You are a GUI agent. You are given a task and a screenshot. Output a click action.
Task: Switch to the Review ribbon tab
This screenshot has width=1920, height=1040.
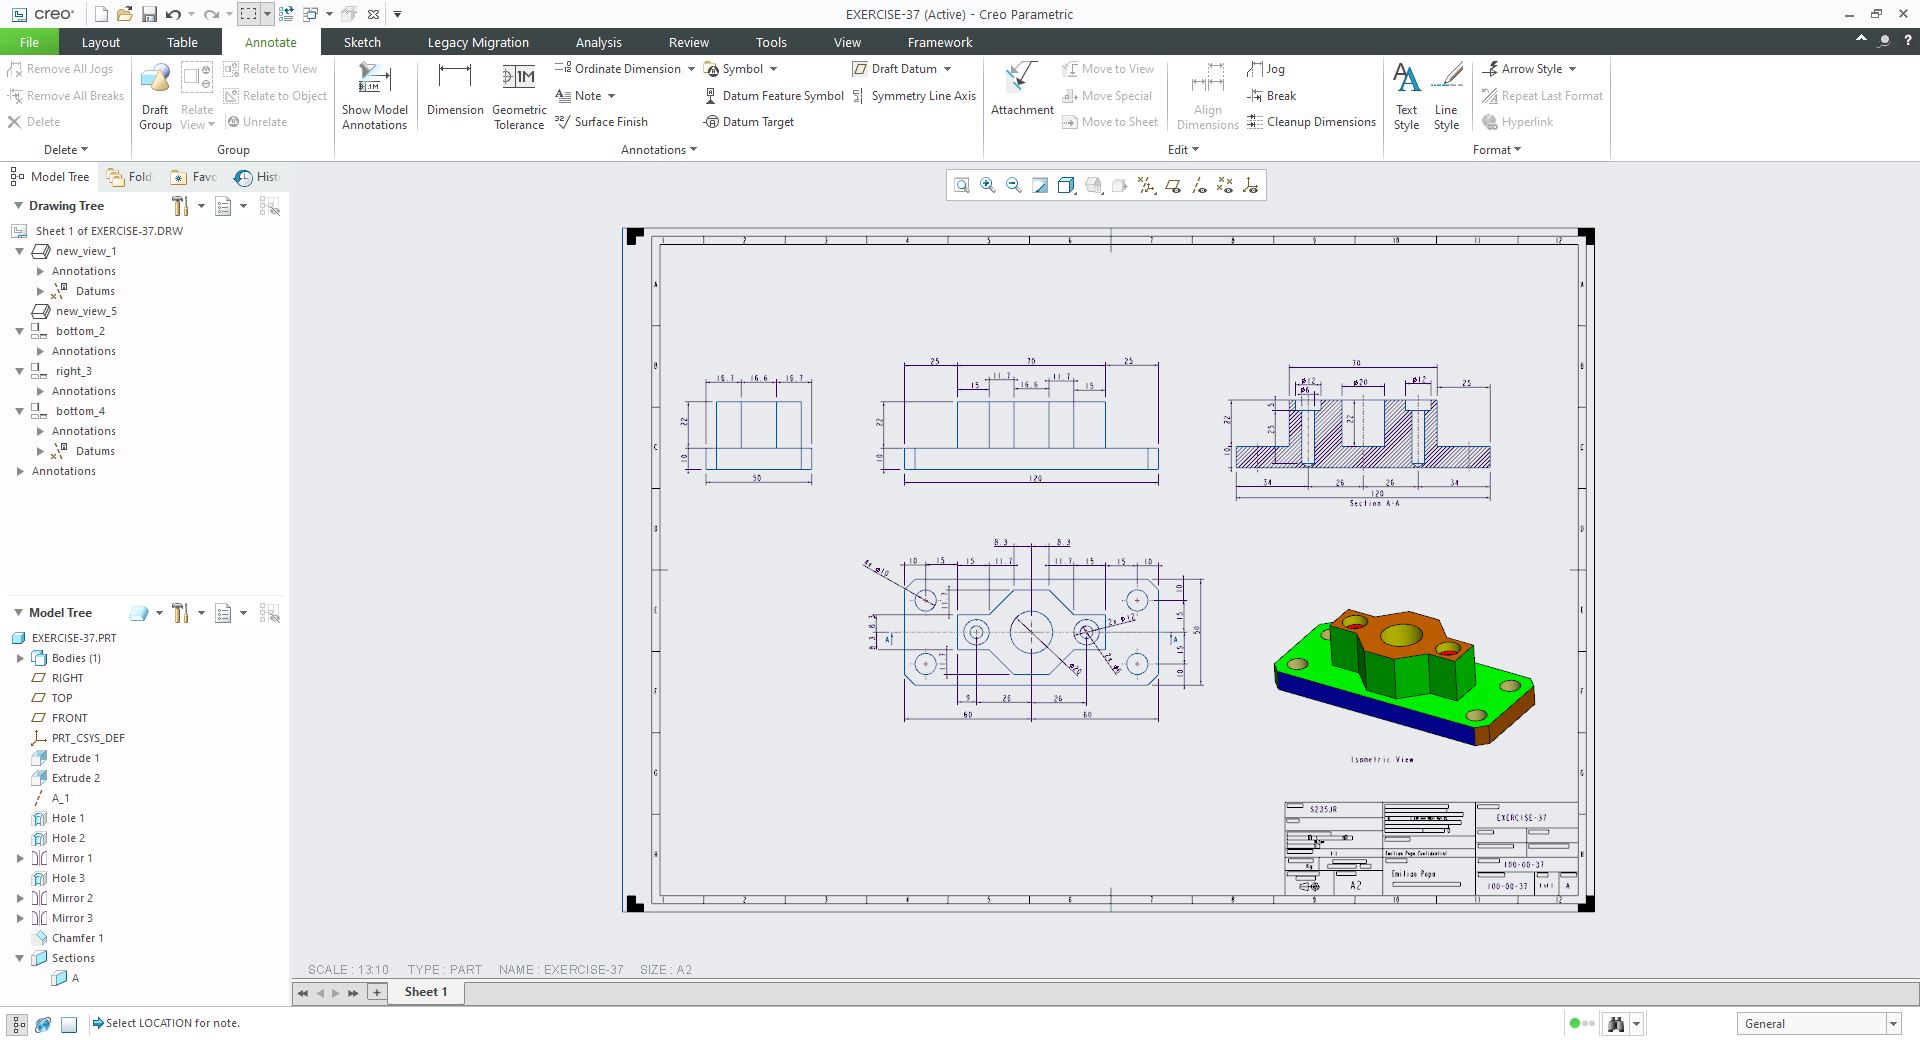coord(688,42)
